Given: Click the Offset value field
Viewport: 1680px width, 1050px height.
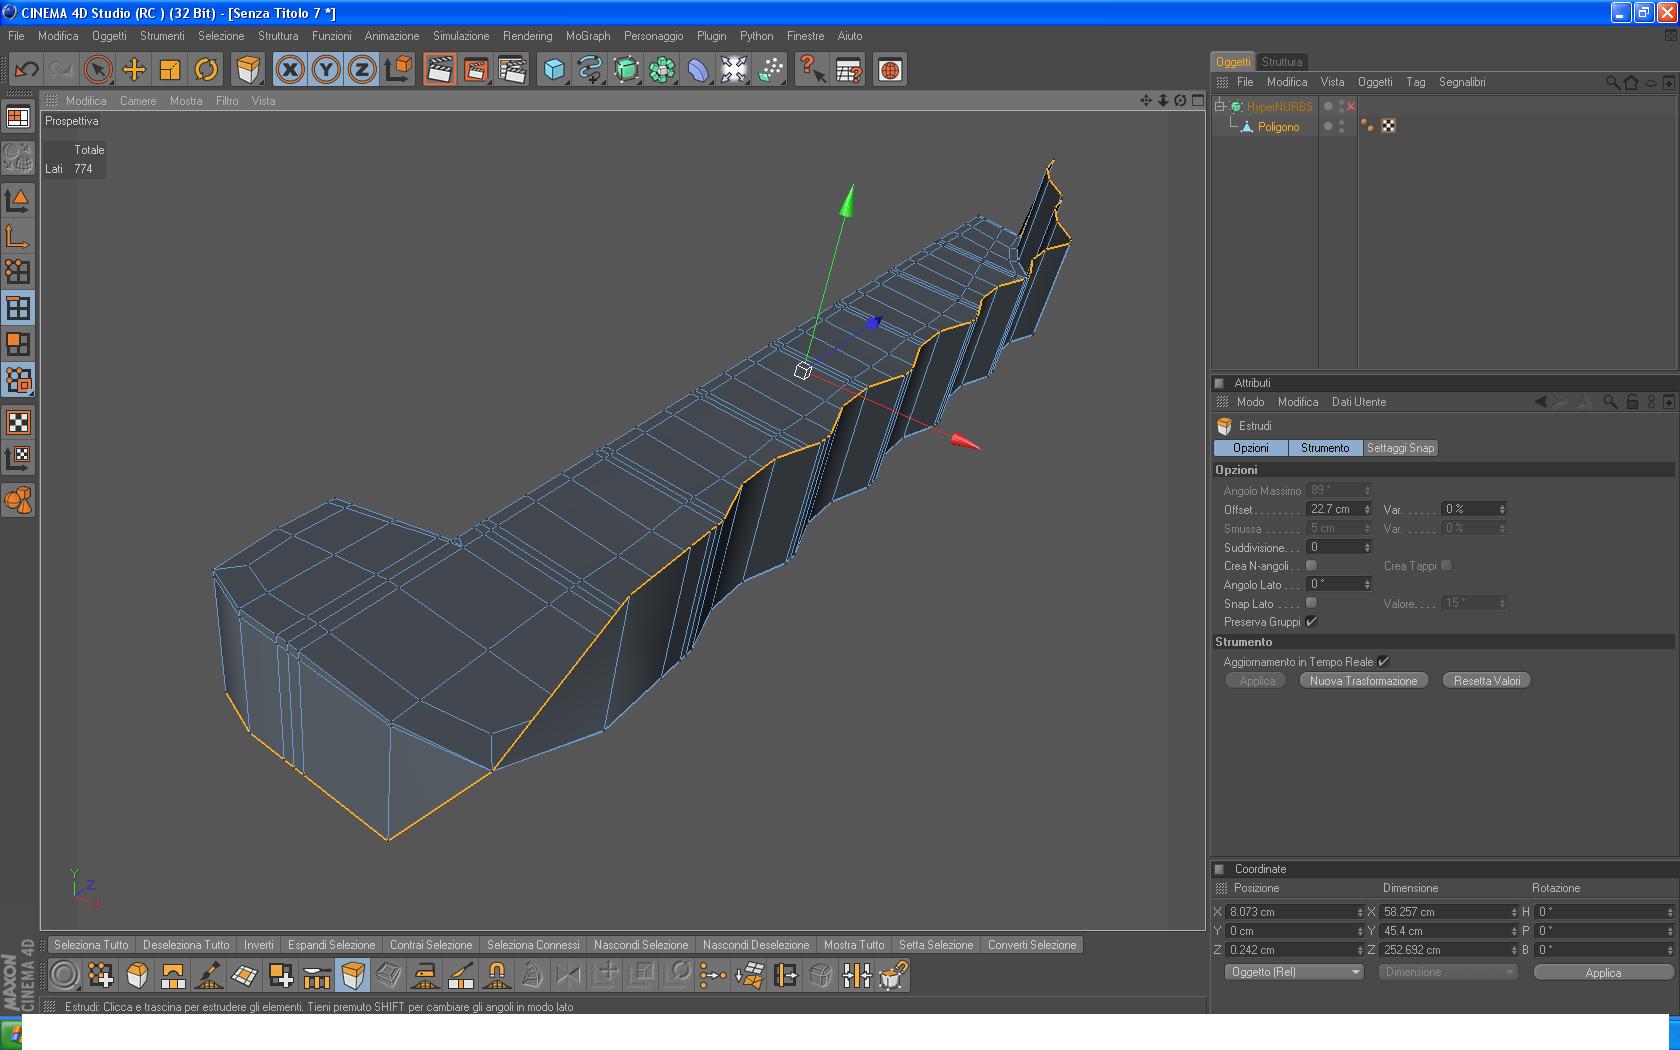Looking at the screenshot, I should point(1333,509).
